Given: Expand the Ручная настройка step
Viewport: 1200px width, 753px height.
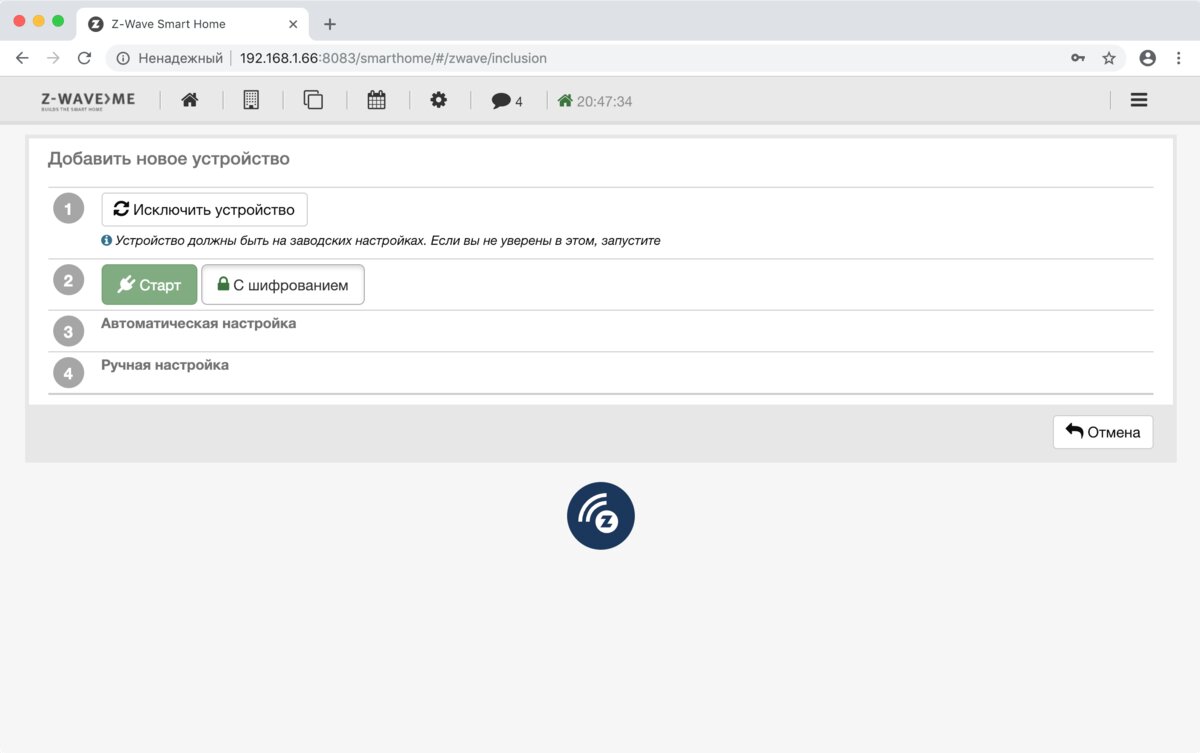Looking at the screenshot, I should (165, 365).
